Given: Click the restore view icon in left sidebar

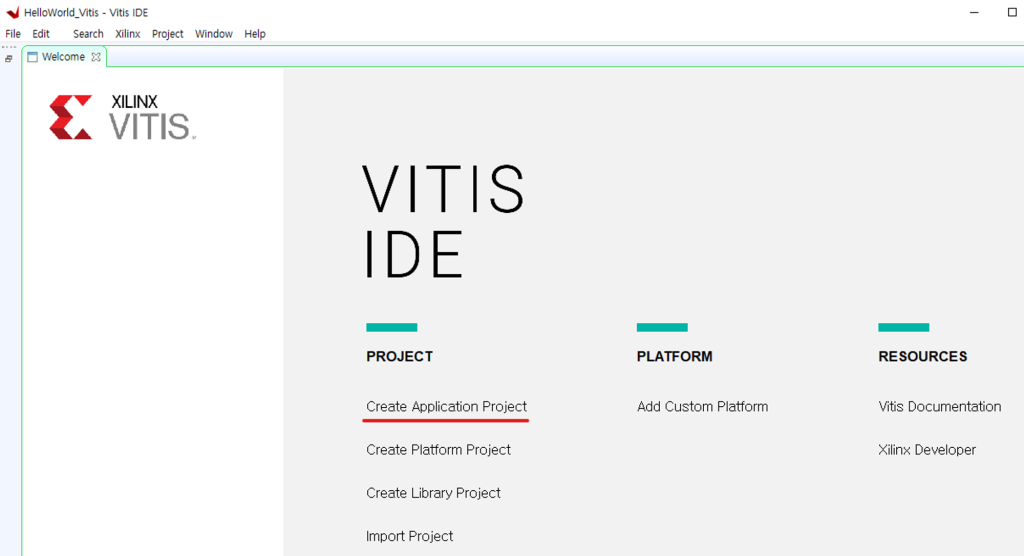Looking at the screenshot, I should 8,59.
